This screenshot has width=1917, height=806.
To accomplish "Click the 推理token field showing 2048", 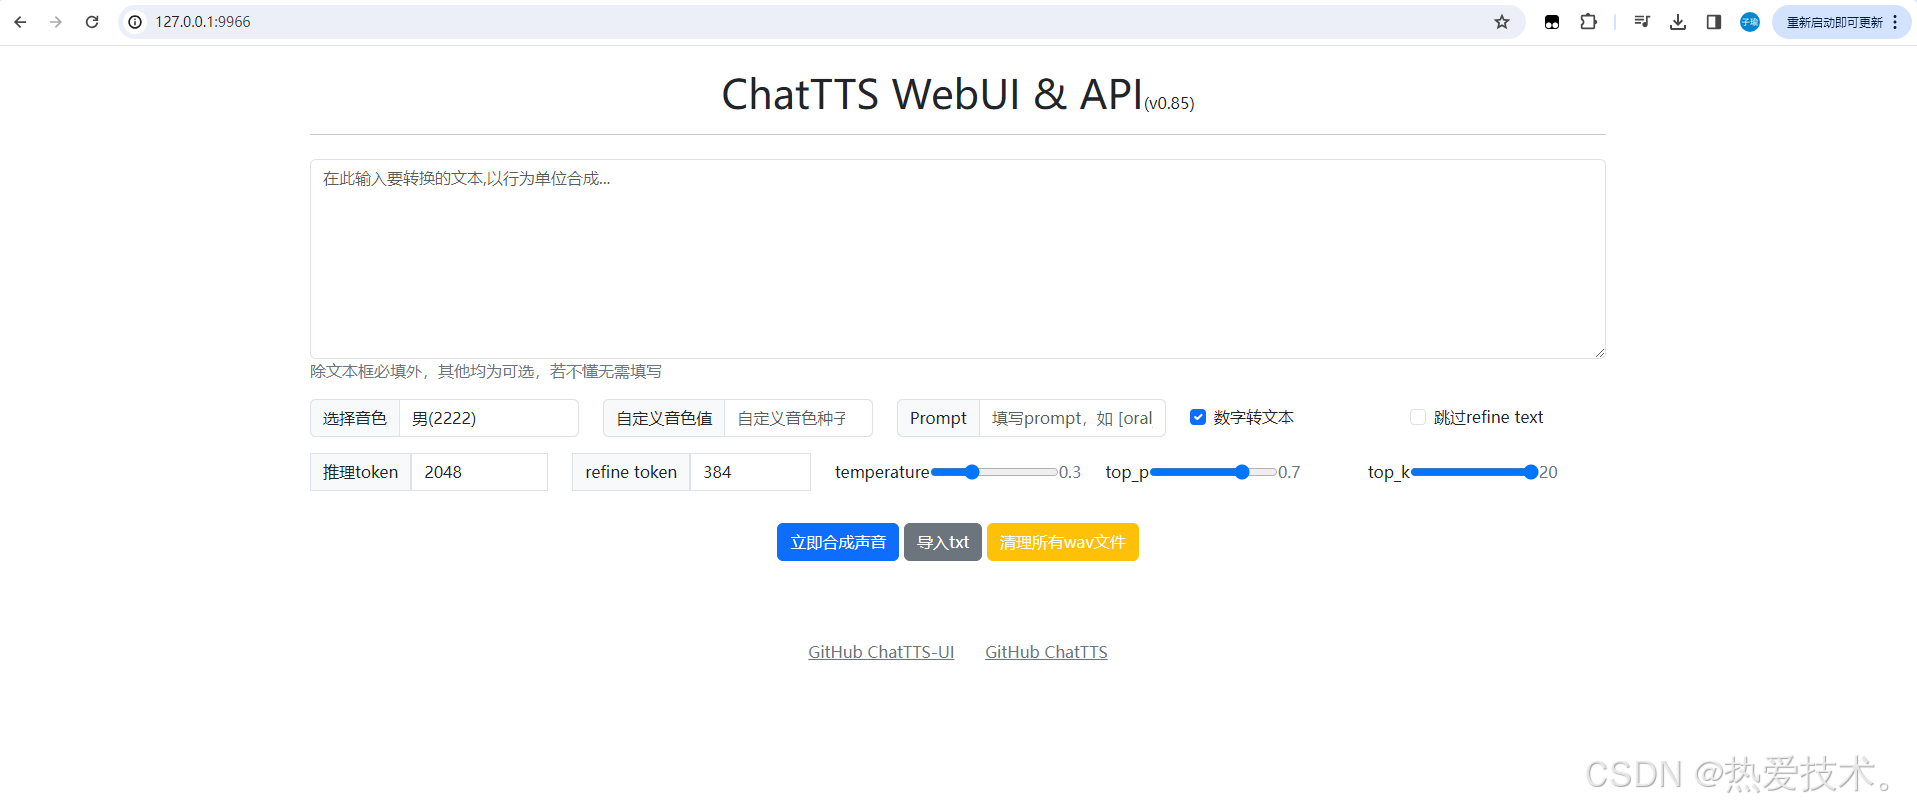I will point(479,472).
